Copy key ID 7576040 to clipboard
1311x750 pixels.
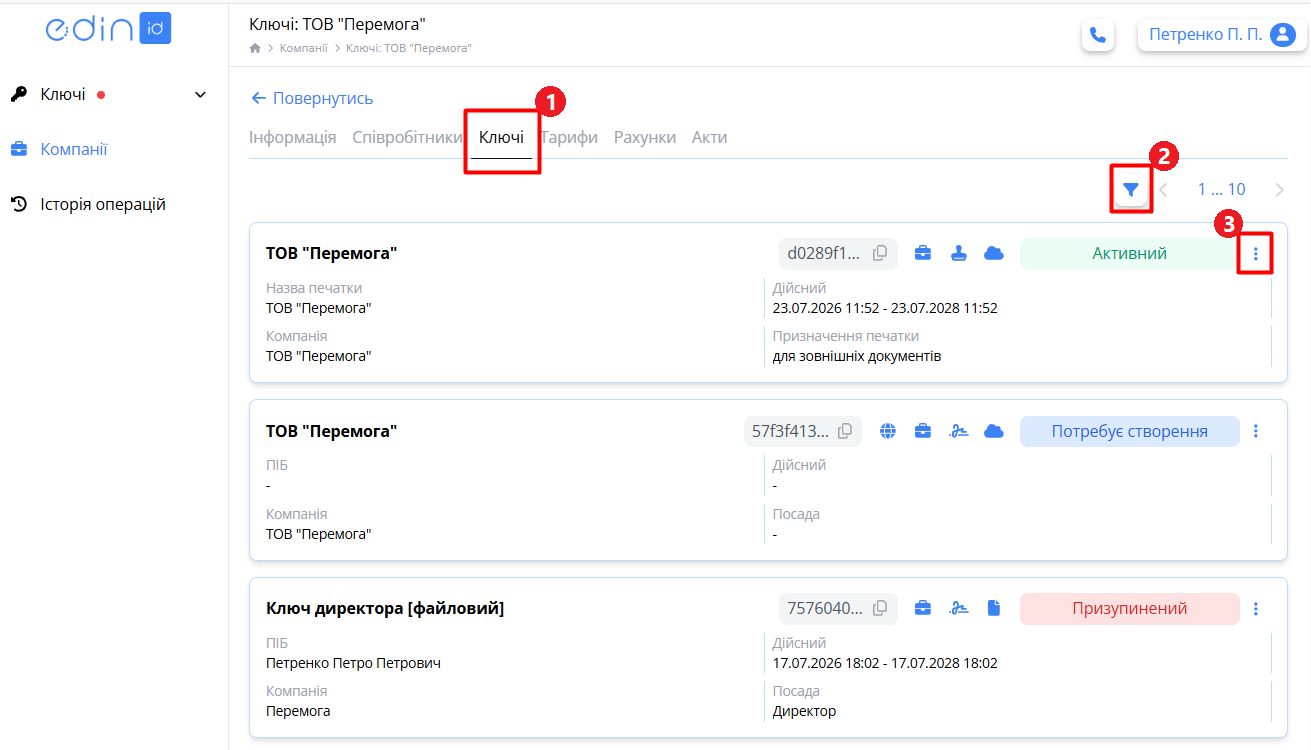(x=880, y=608)
